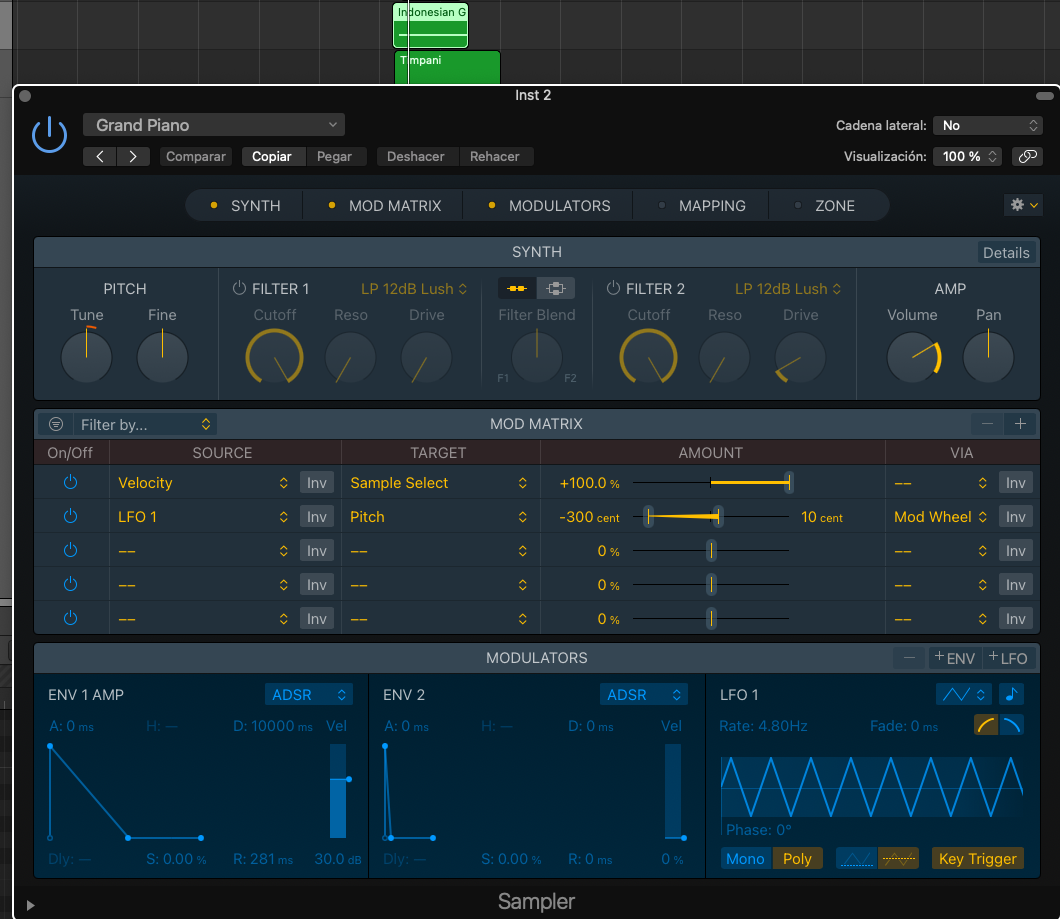Select the series filter routing icon
Image resolution: width=1060 pixels, height=919 pixels.
[x=517, y=289]
